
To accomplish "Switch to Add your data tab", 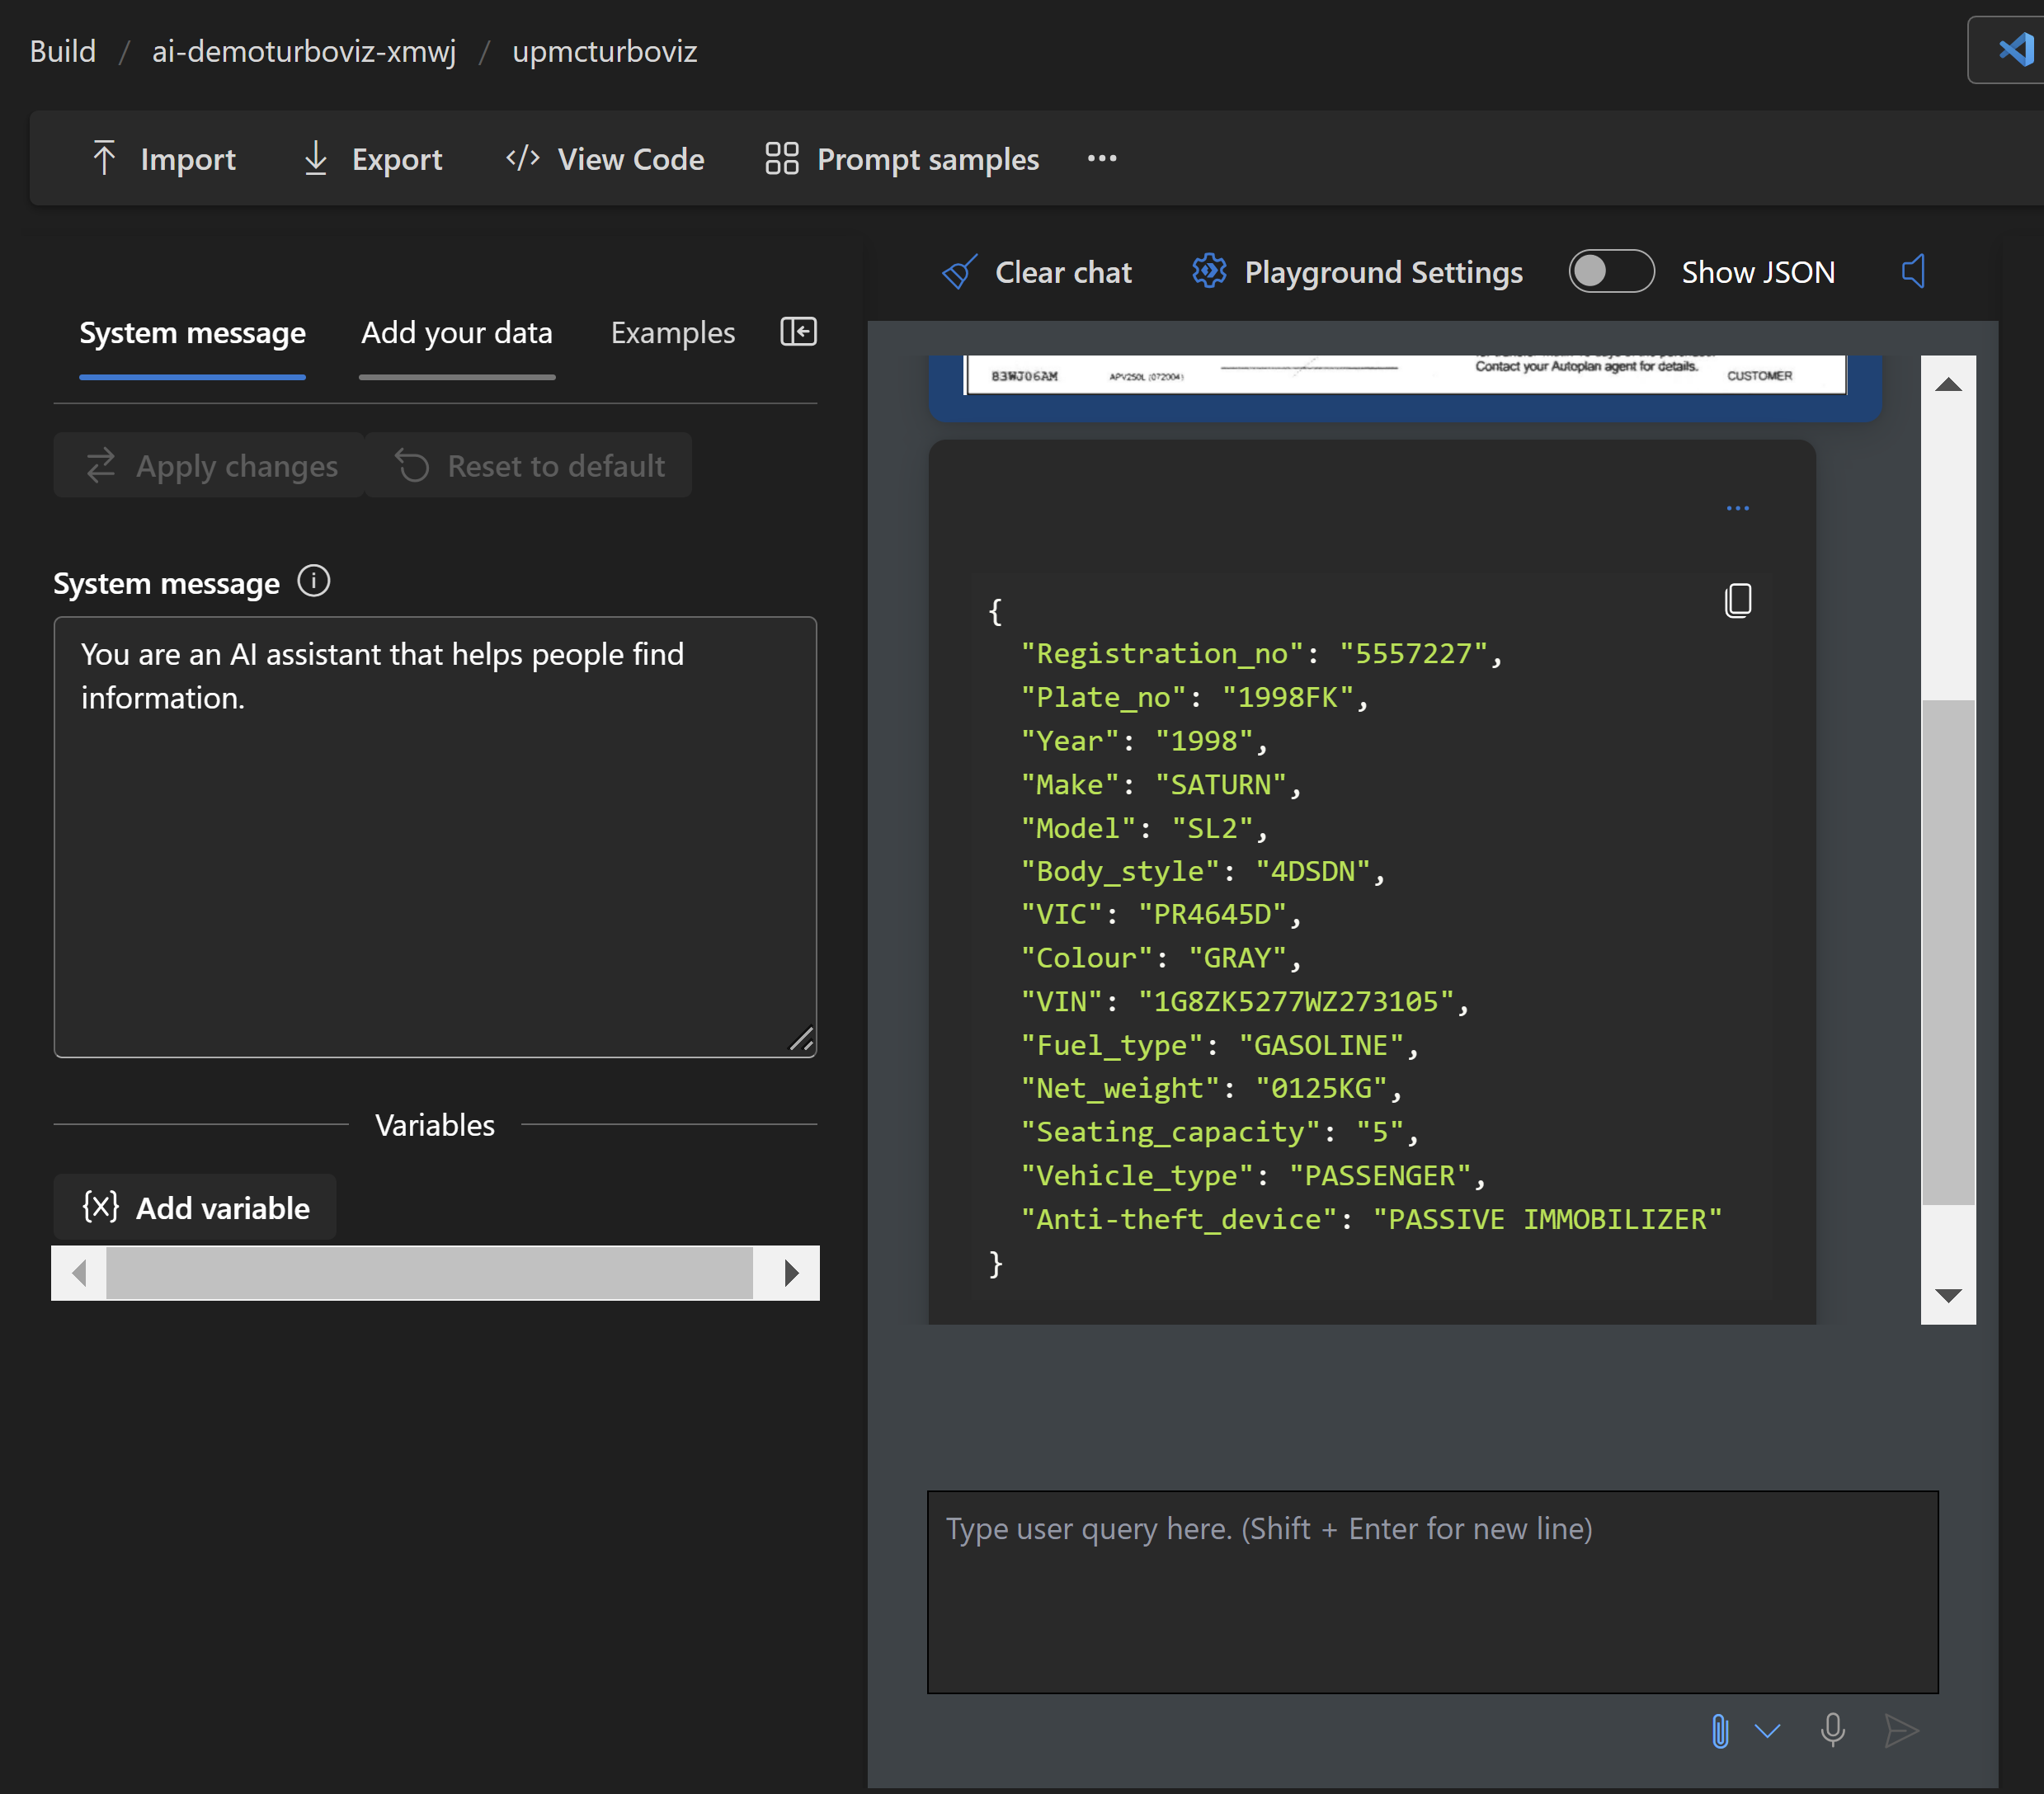I will point(456,333).
